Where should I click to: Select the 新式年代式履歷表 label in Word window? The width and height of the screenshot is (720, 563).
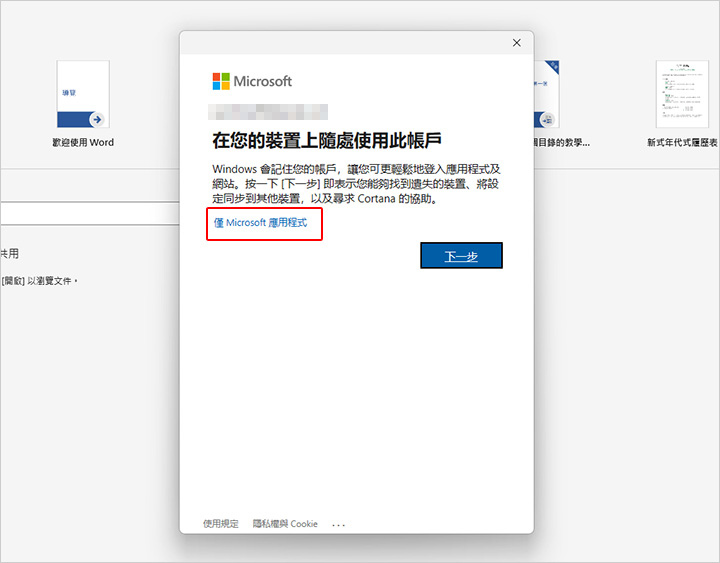coord(682,142)
